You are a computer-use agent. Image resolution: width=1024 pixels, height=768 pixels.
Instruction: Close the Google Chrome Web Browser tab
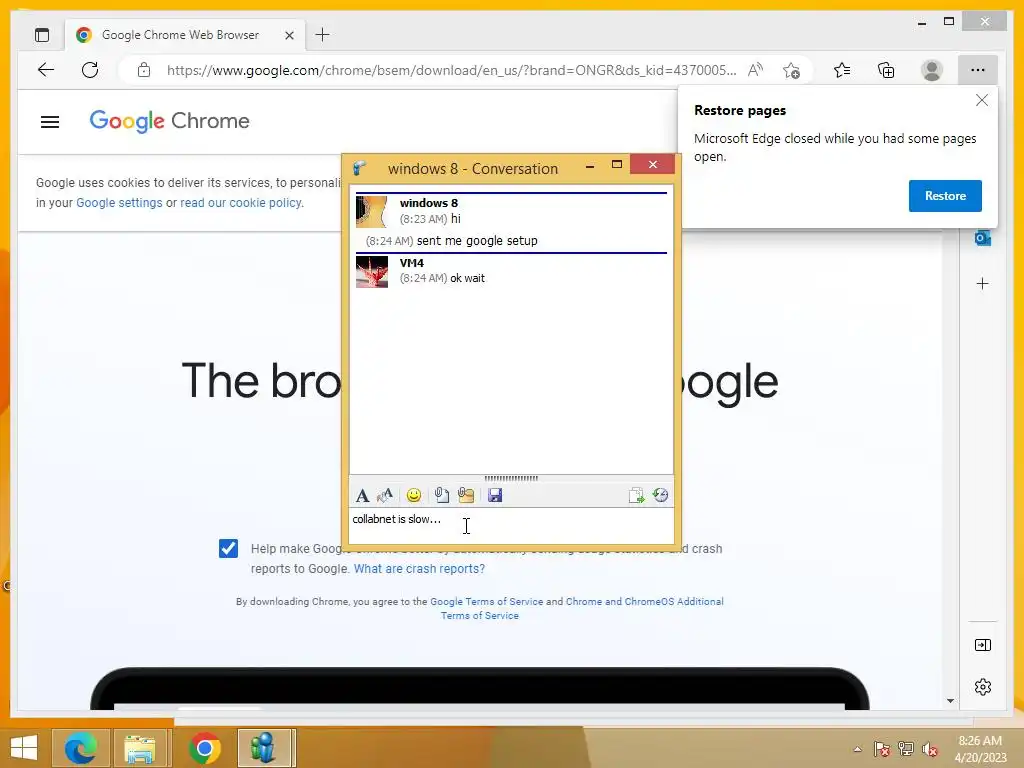[x=289, y=35]
